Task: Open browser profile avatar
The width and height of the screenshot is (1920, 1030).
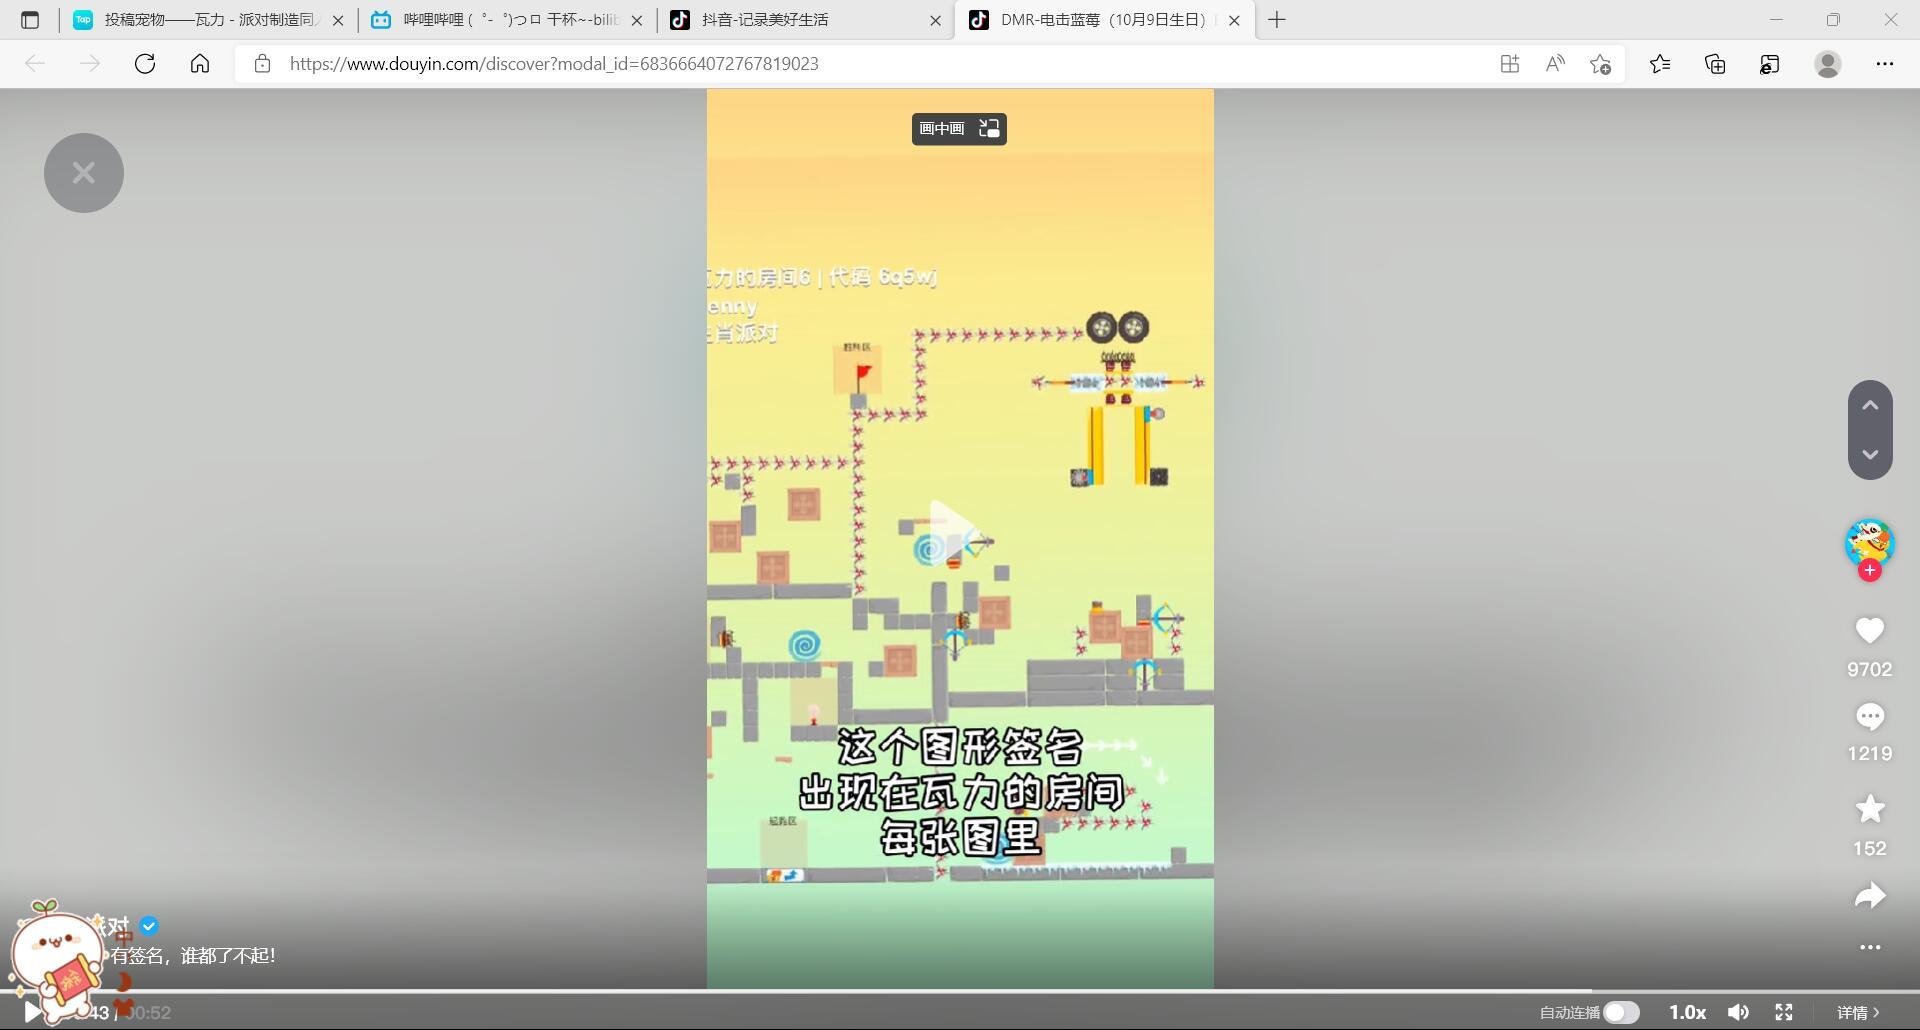Action: [1828, 64]
